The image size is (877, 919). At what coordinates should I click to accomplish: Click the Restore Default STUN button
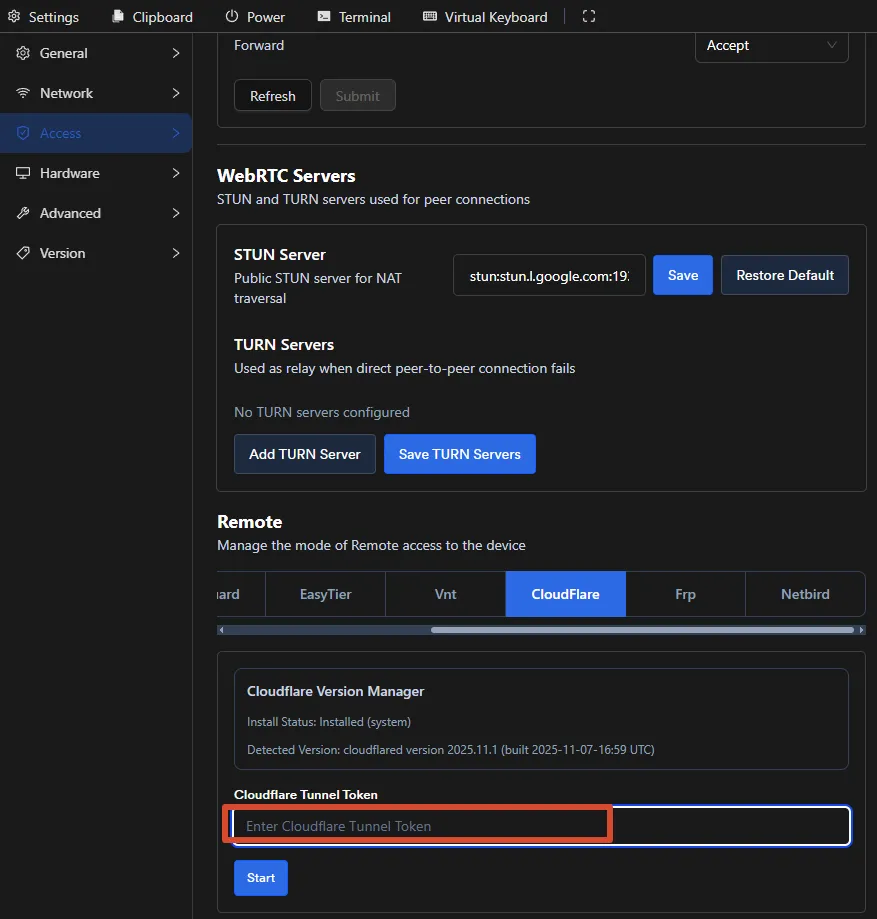tap(785, 275)
